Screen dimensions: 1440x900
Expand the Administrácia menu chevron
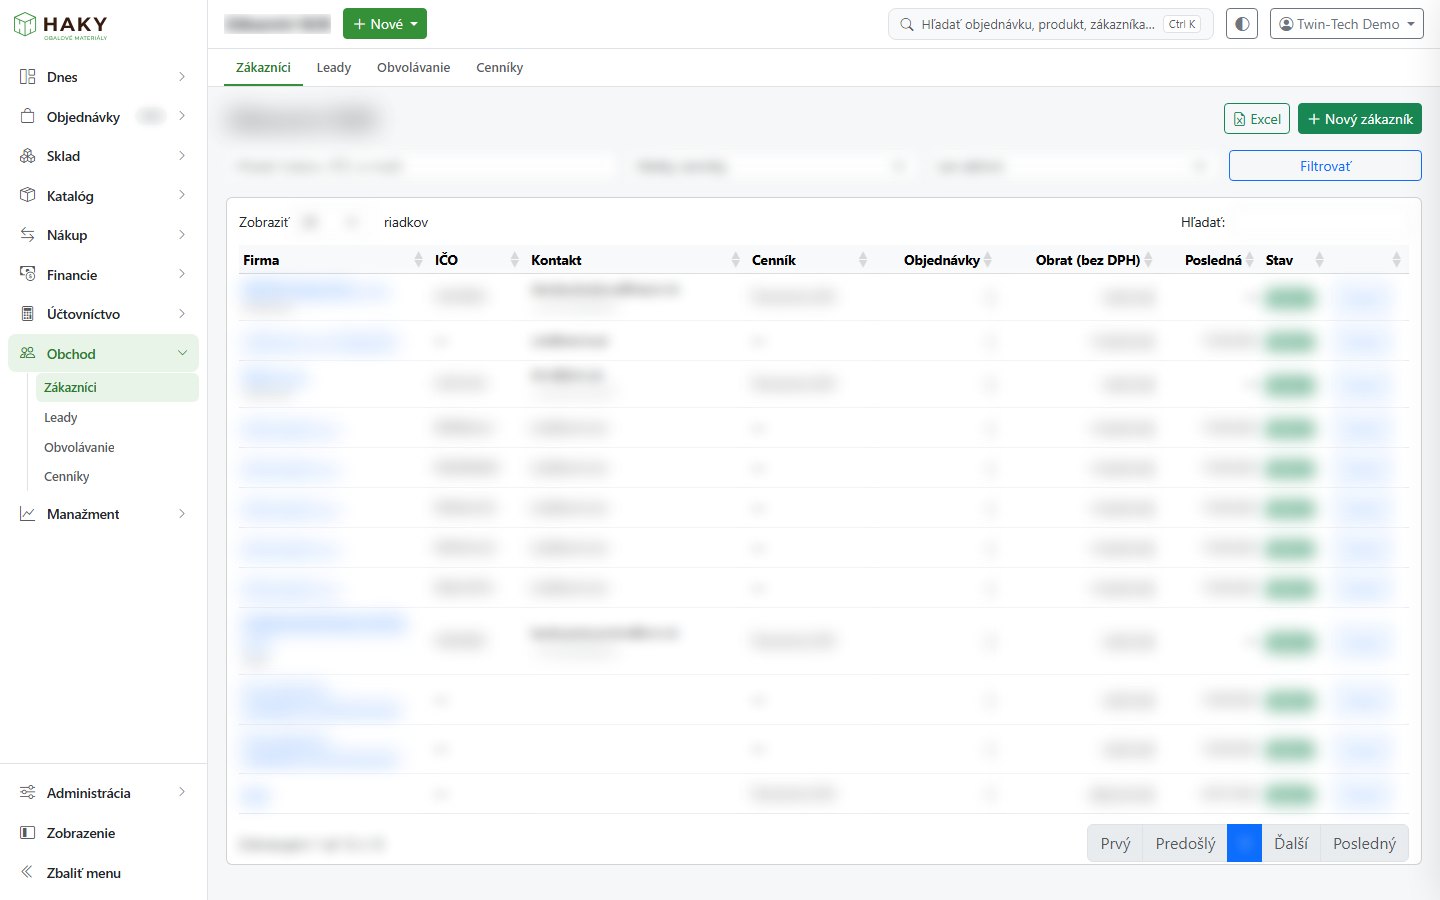pos(182,793)
